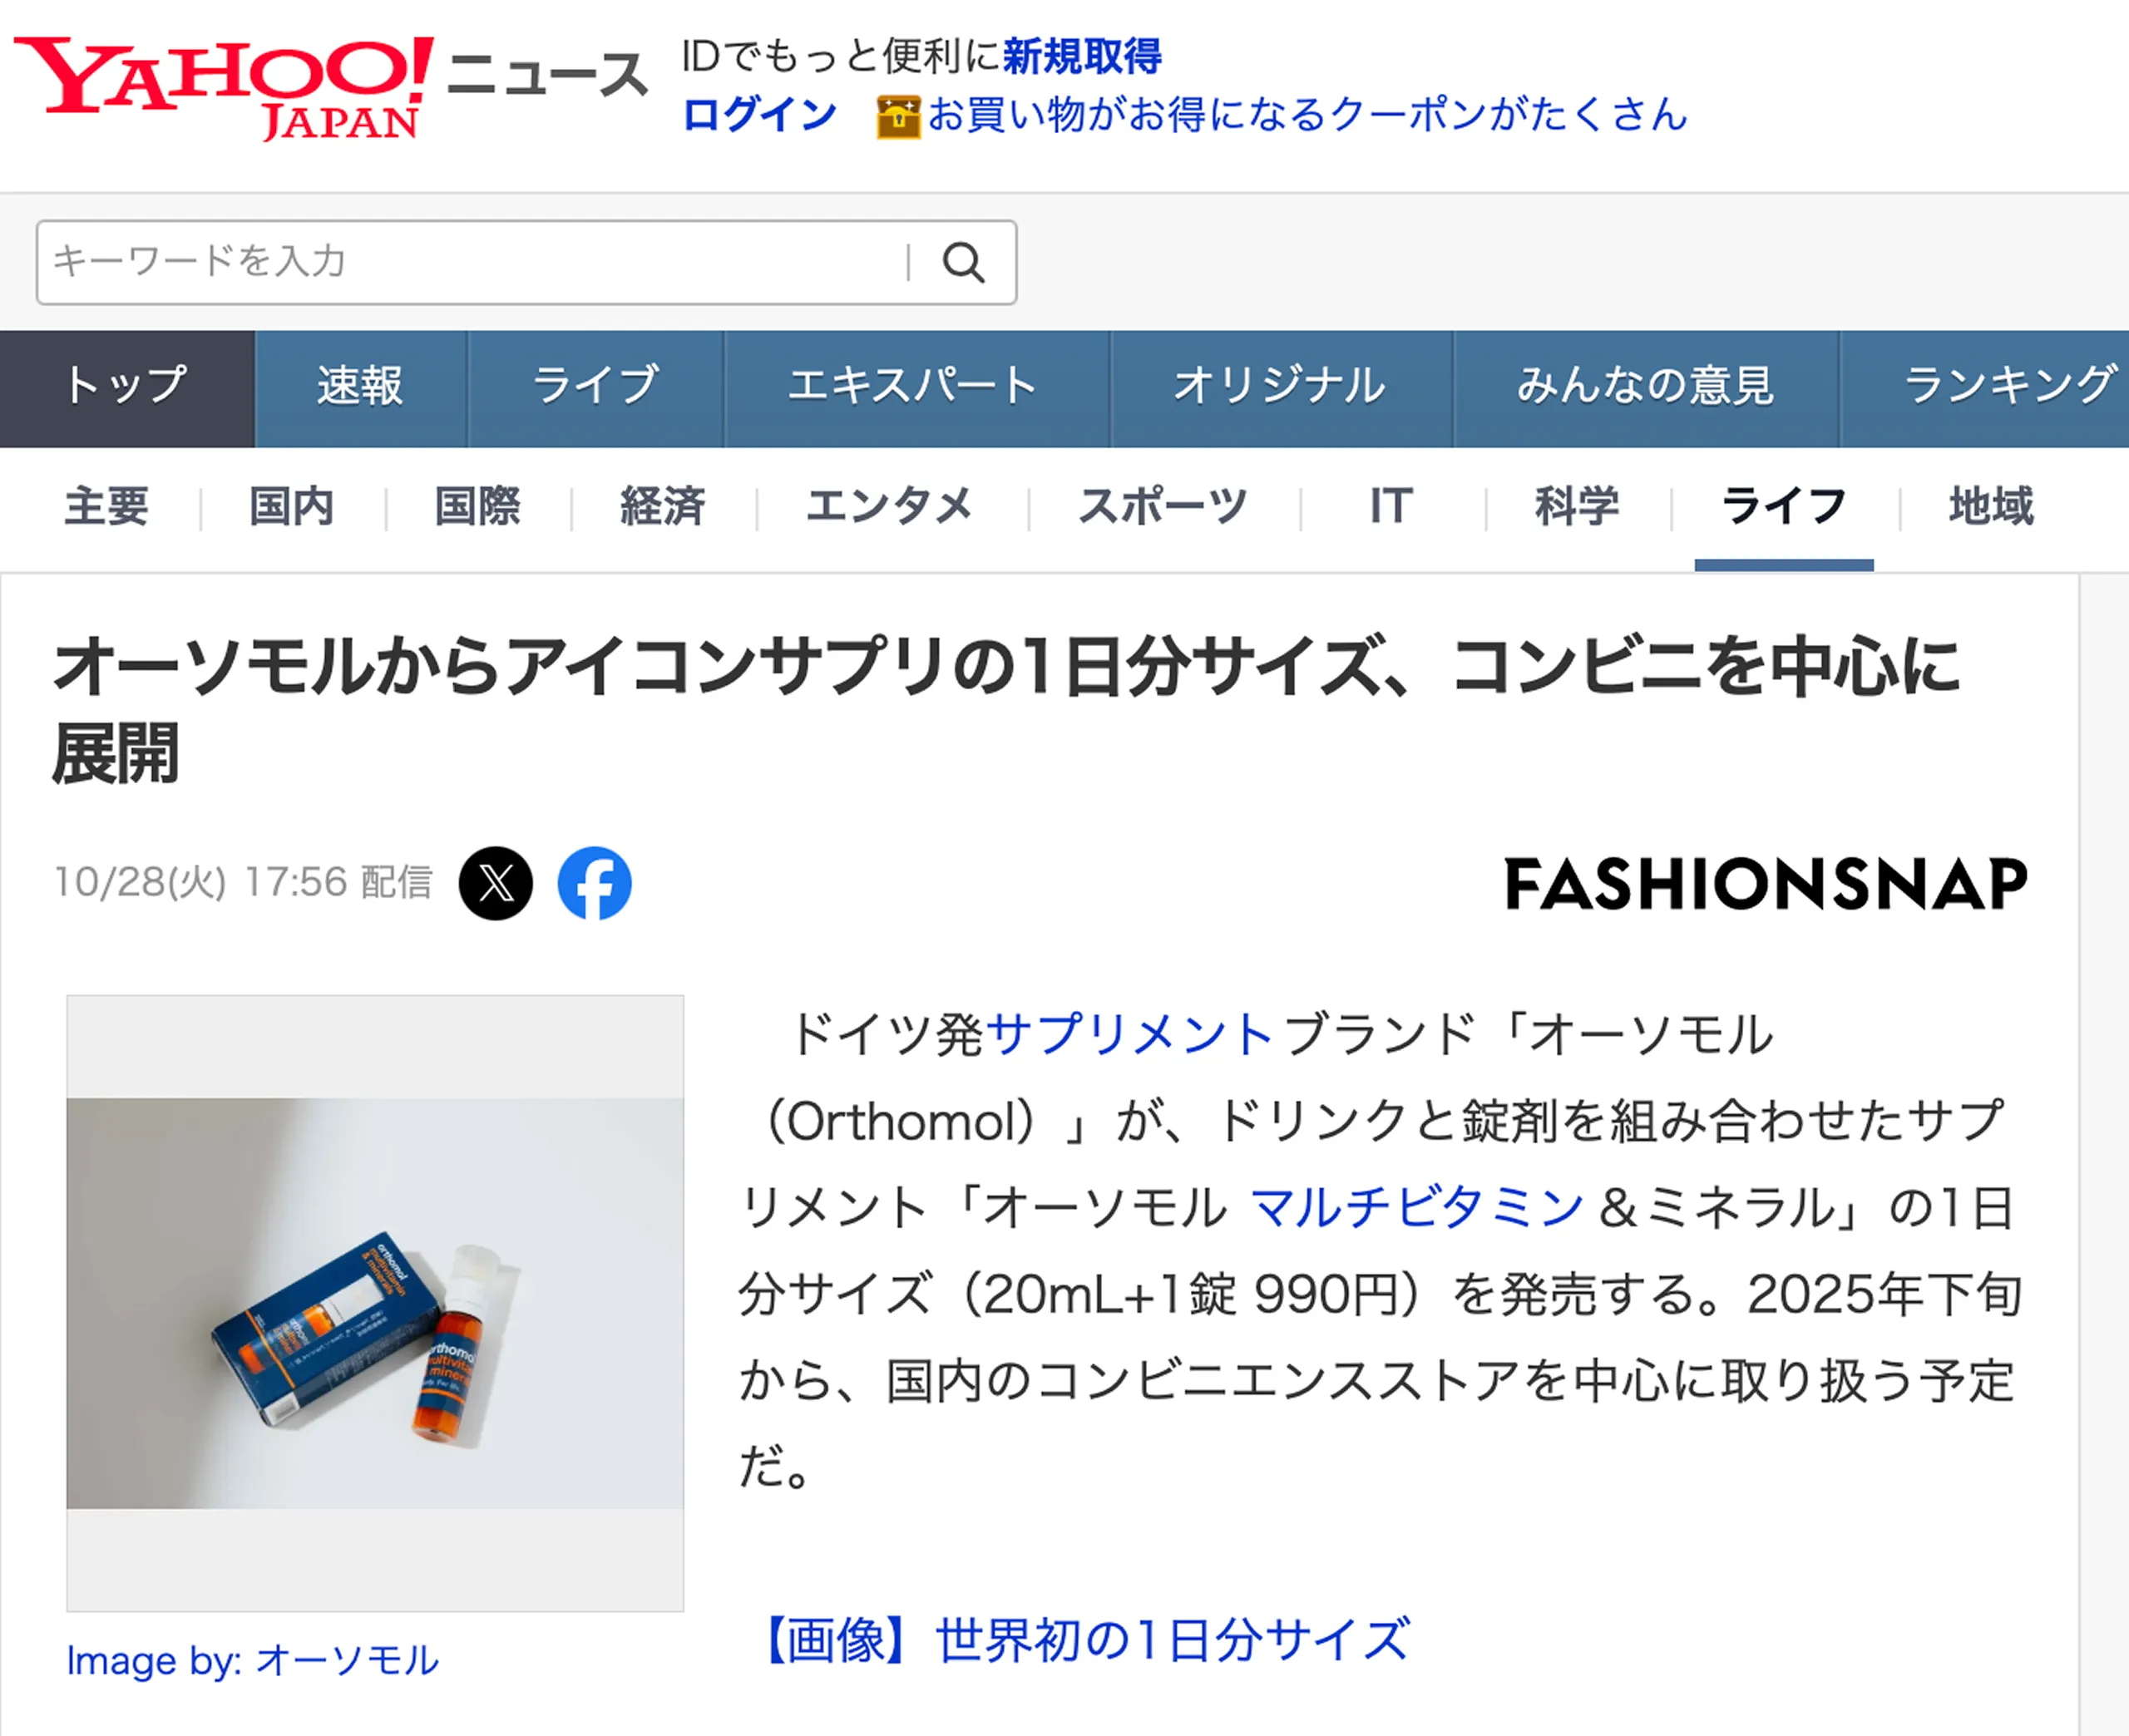Click the search magnifier icon
Screen dimensions: 2129x1736
[963, 263]
